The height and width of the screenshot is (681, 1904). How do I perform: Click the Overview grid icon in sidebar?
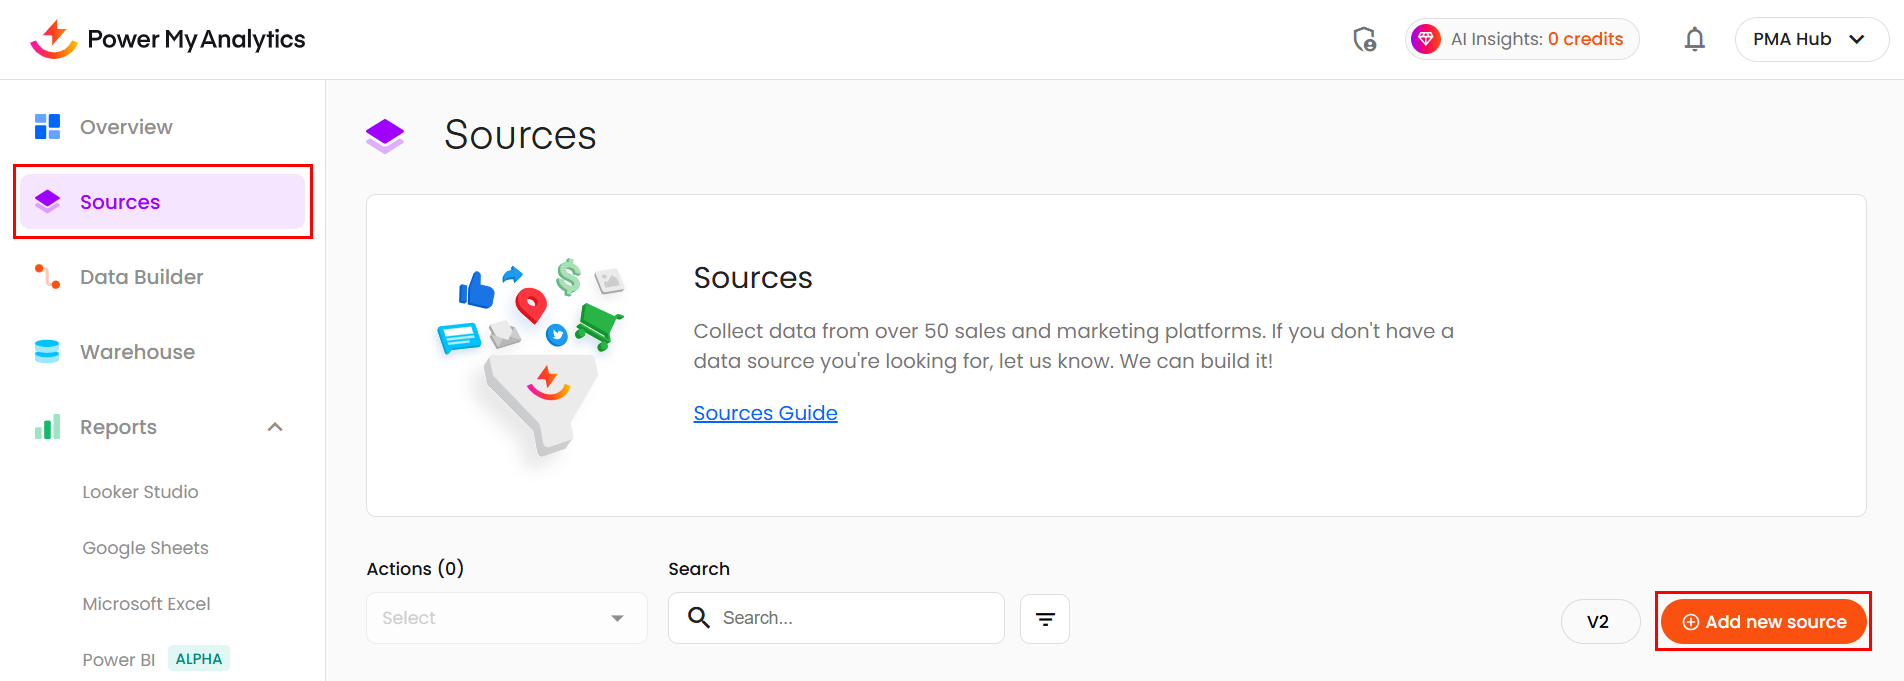pyautogui.click(x=47, y=127)
